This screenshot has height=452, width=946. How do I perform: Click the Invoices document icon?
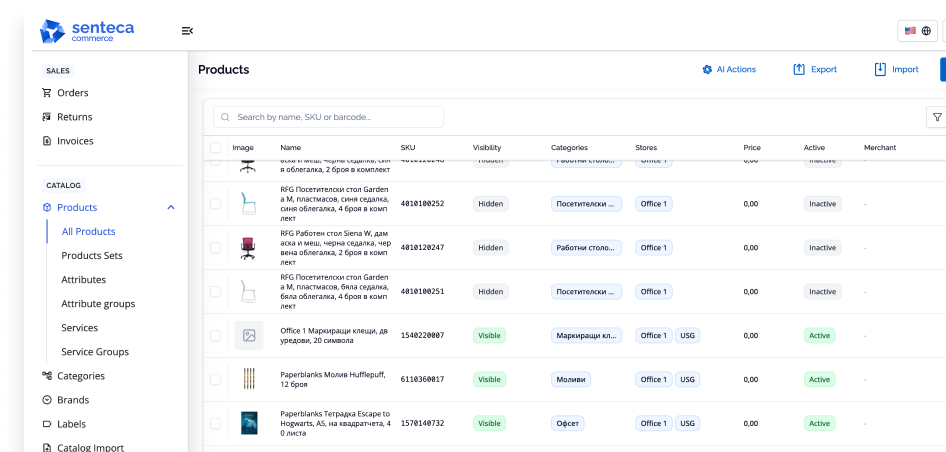tap(47, 141)
